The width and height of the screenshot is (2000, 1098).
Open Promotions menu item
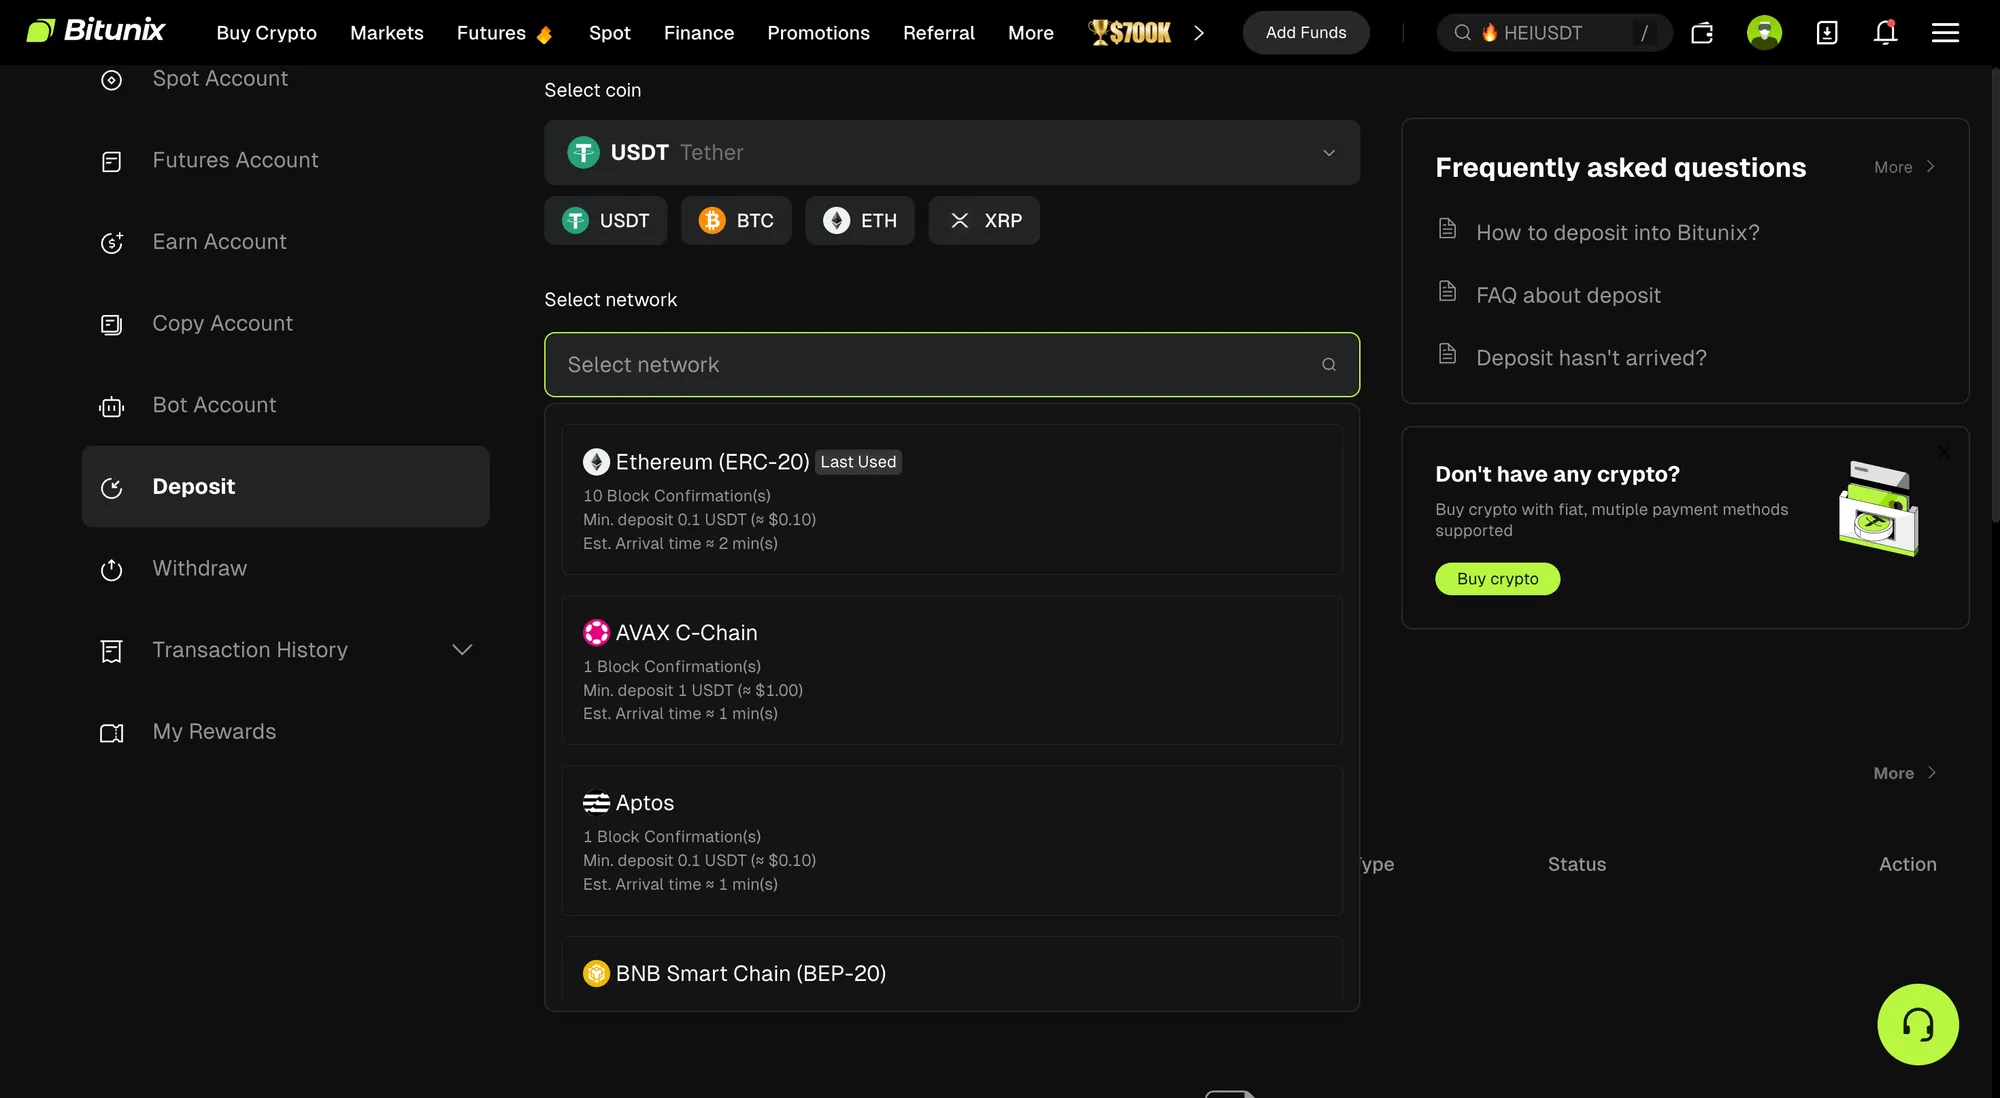pyautogui.click(x=818, y=33)
